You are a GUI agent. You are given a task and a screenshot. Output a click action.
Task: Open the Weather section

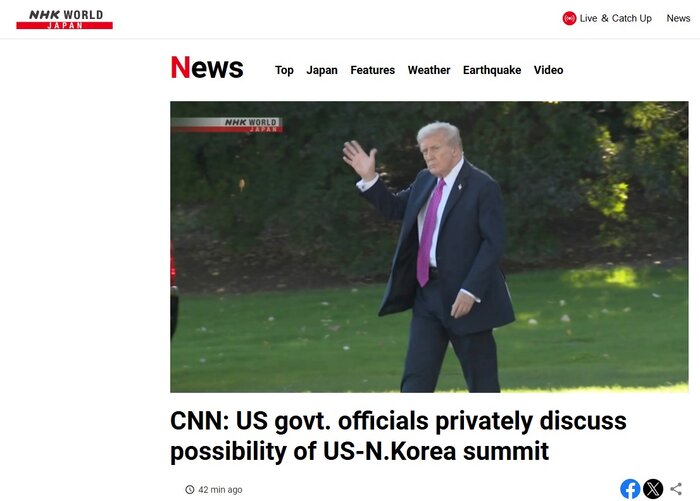pyautogui.click(x=429, y=70)
